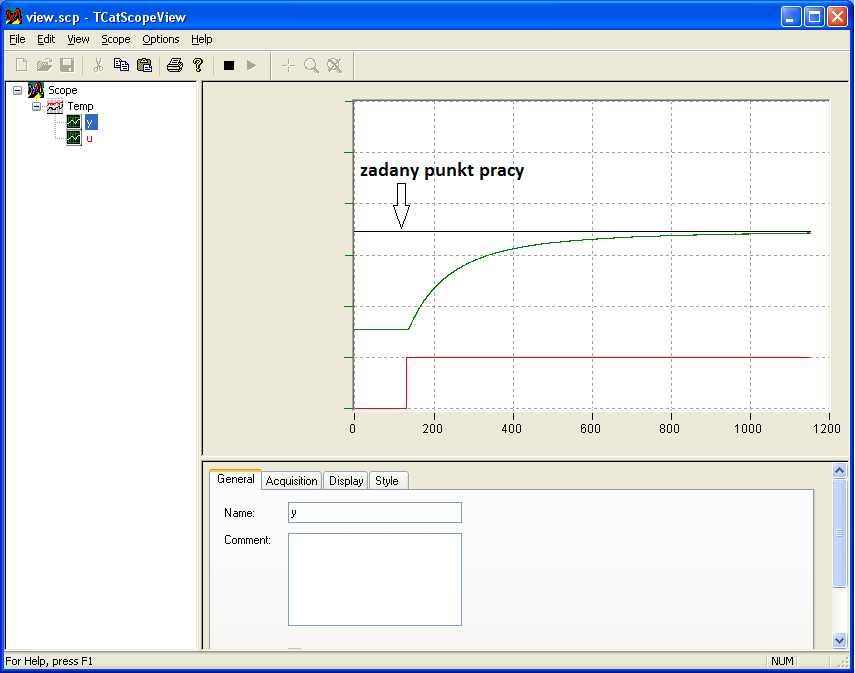Switch to the General tab
The width and height of the screenshot is (855, 673).
point(236,479)
